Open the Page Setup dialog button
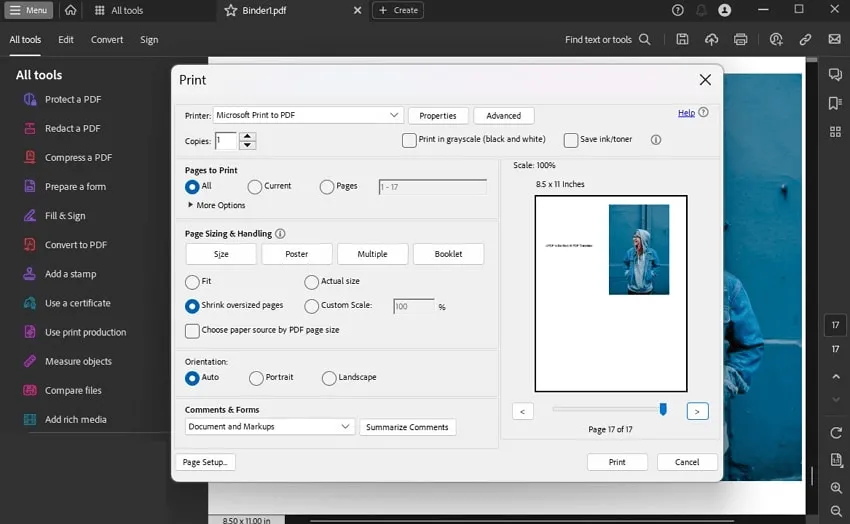850x524 pixels. pos(205,462)
